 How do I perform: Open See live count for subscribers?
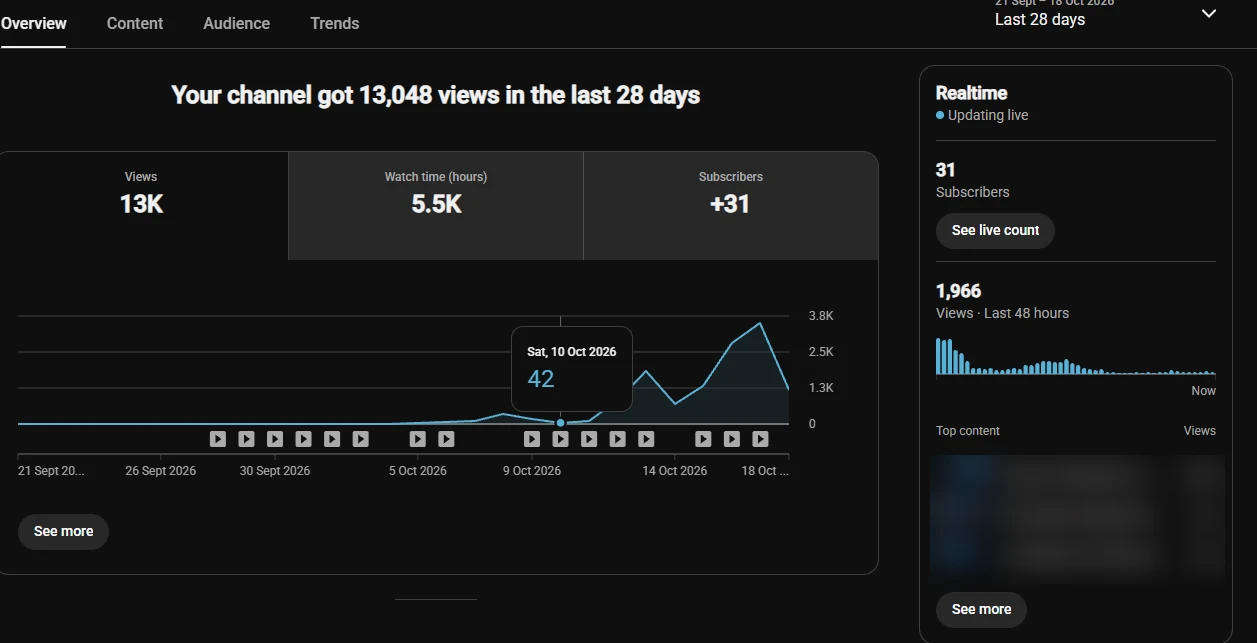[x=995, y=230]
